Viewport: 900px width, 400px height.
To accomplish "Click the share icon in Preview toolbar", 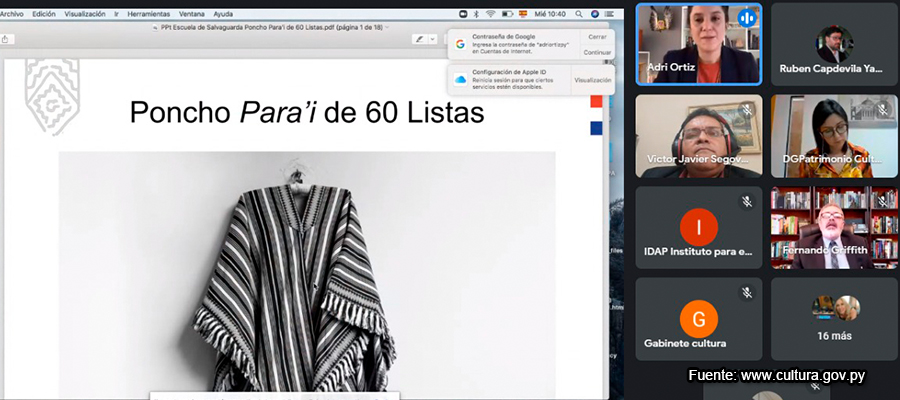I will click(8, 39).
